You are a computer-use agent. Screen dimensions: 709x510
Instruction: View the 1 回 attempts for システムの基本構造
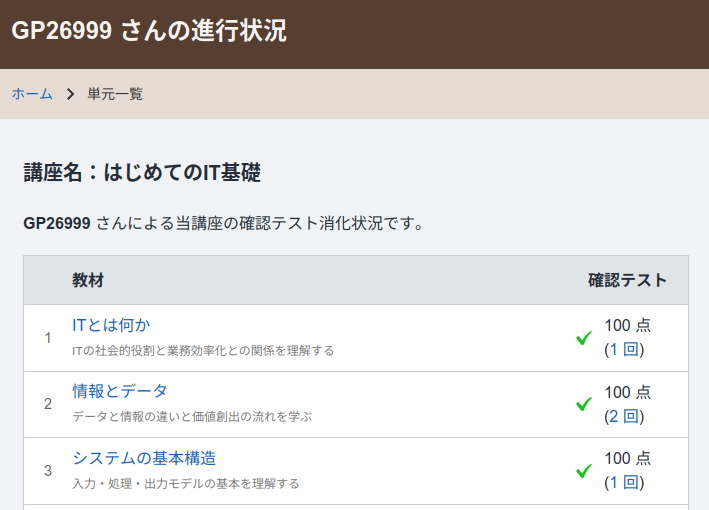[x=624, y=482]
